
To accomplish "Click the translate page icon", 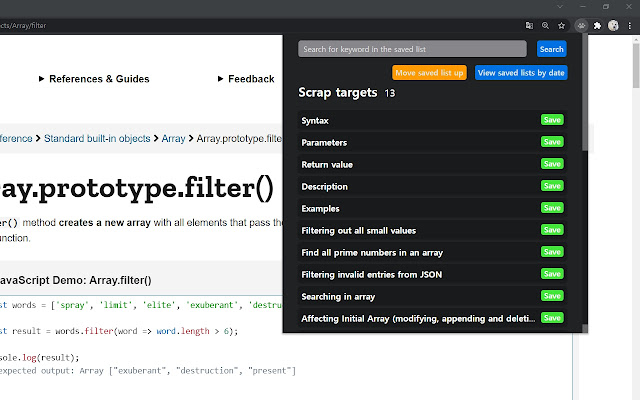I will (529, 26).
